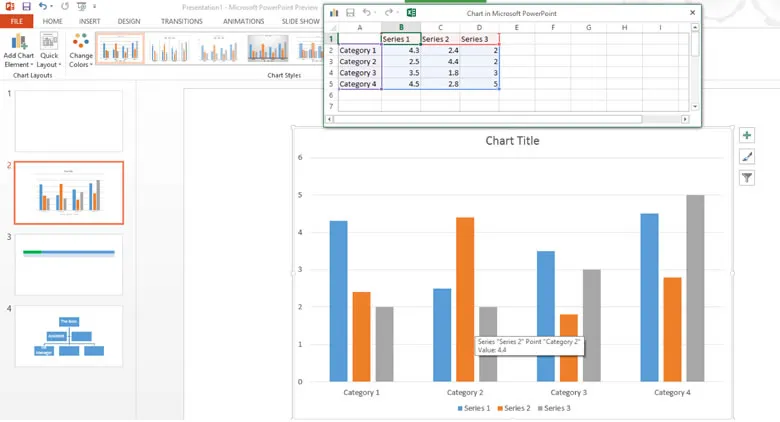Click the Chart Elements plus button
The image size is (780, 422).
click(x=747, y=135)
